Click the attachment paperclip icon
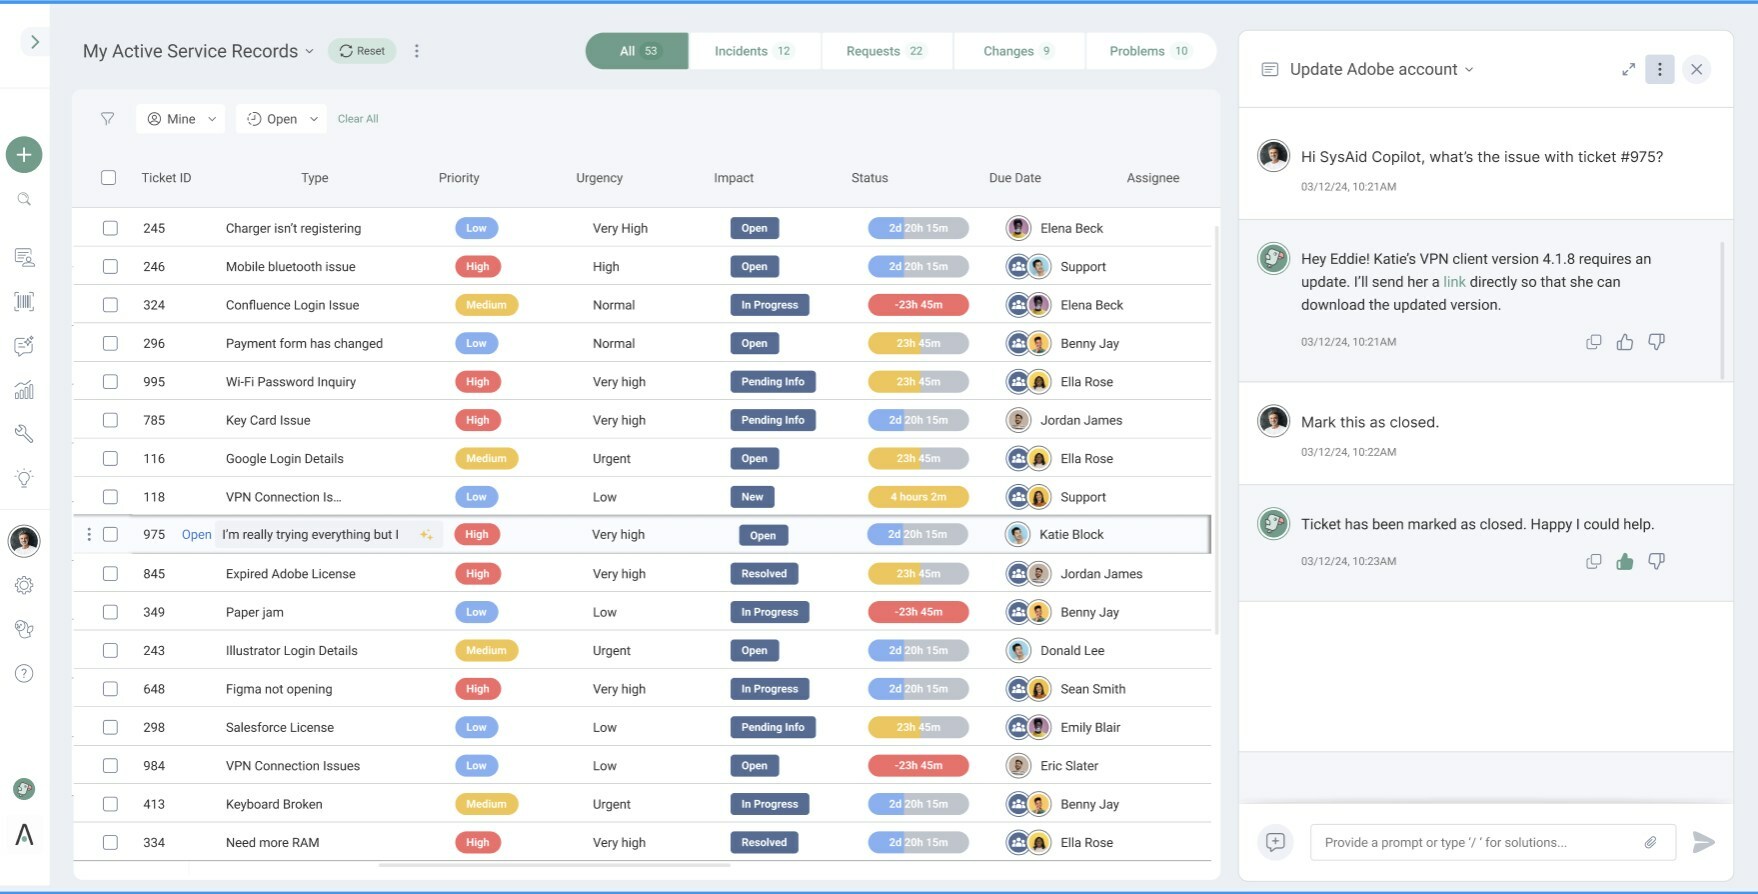The height and width of the screenshot is (894, 1758). [1650, 843]
